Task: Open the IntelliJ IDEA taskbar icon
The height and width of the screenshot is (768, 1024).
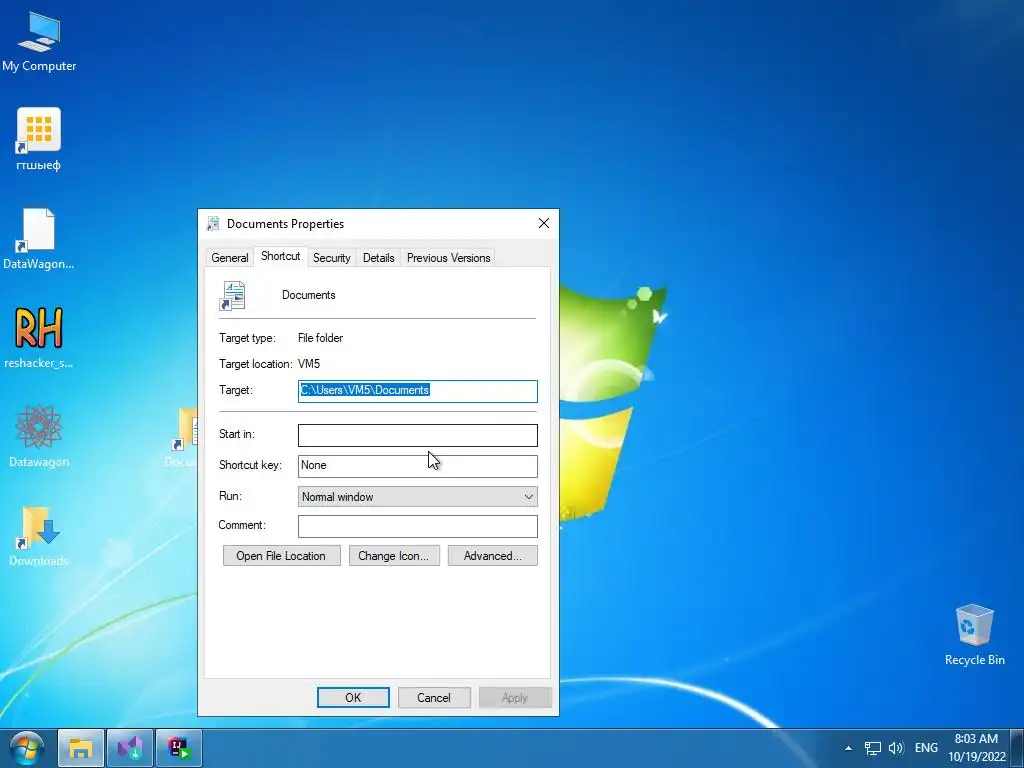Action: [179, 748]
